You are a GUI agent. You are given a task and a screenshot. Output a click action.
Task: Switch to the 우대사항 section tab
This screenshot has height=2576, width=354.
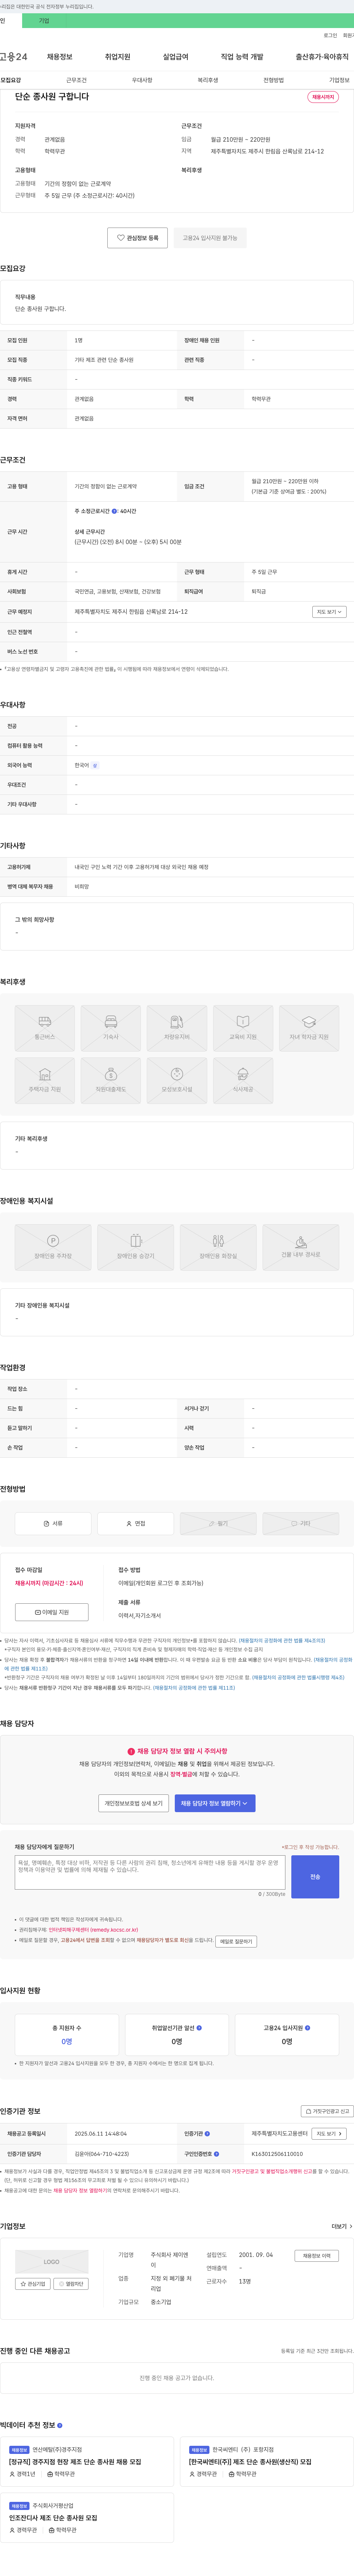point(142,80)
